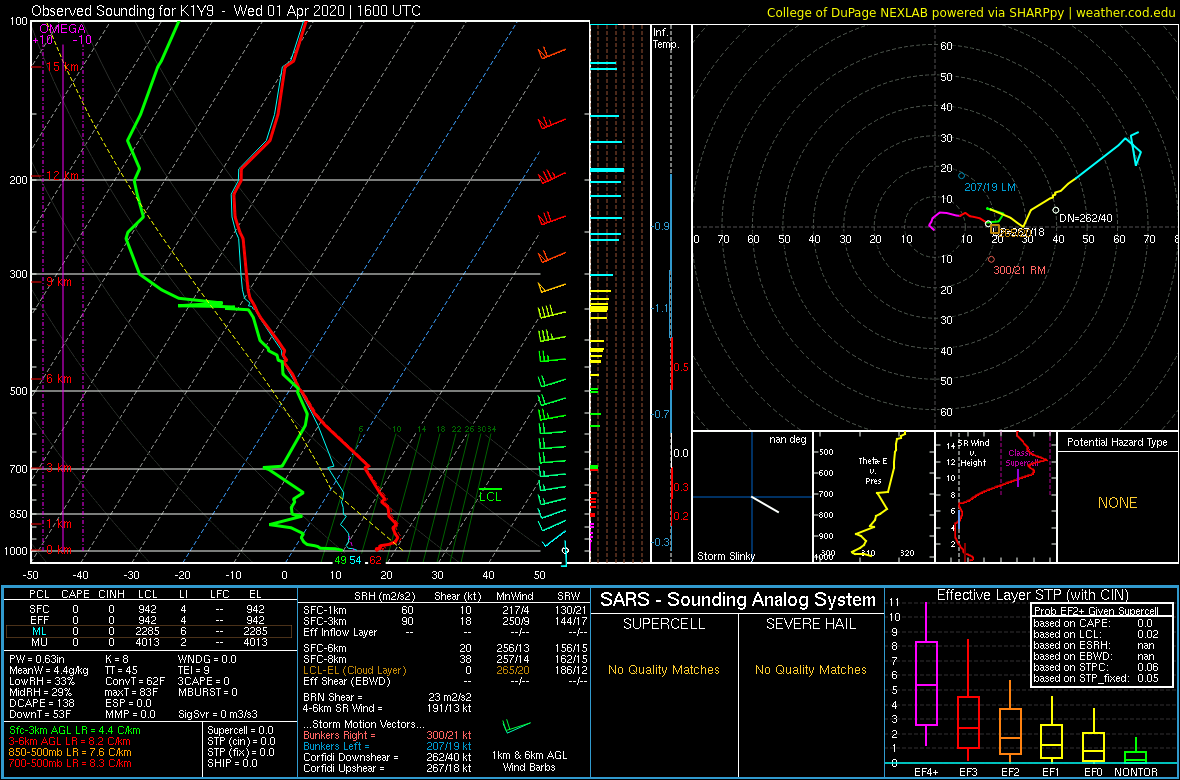Click the Corfidi downshear marker on the hodograph
The image size is (1180, 780).
coord(1055,211)
